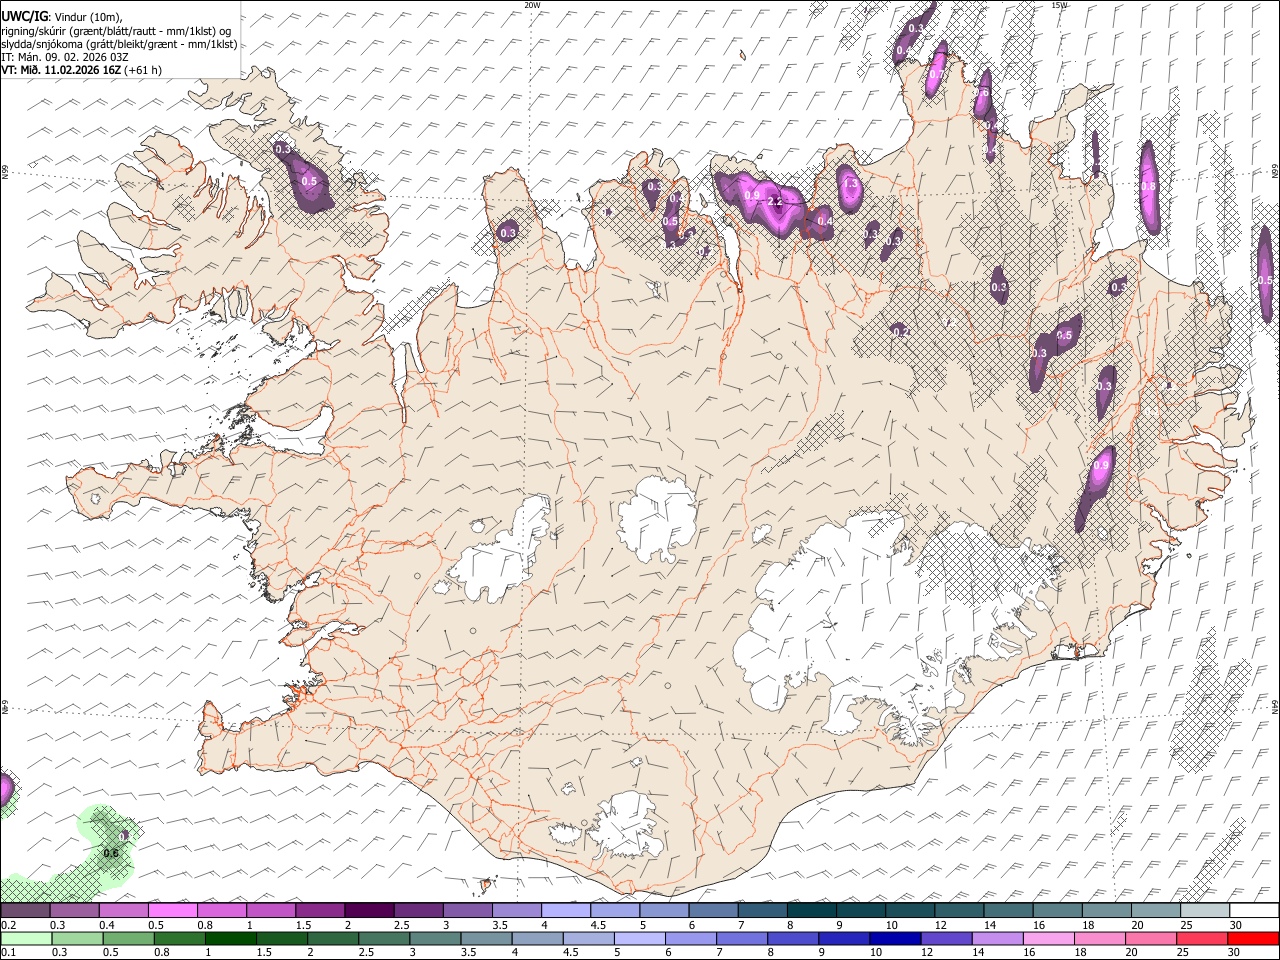Image resolution: width=1280 pixels, height=960 pixels.
Task: Click the upper legend swatch labeled 4.5
Action: (614, 911)
